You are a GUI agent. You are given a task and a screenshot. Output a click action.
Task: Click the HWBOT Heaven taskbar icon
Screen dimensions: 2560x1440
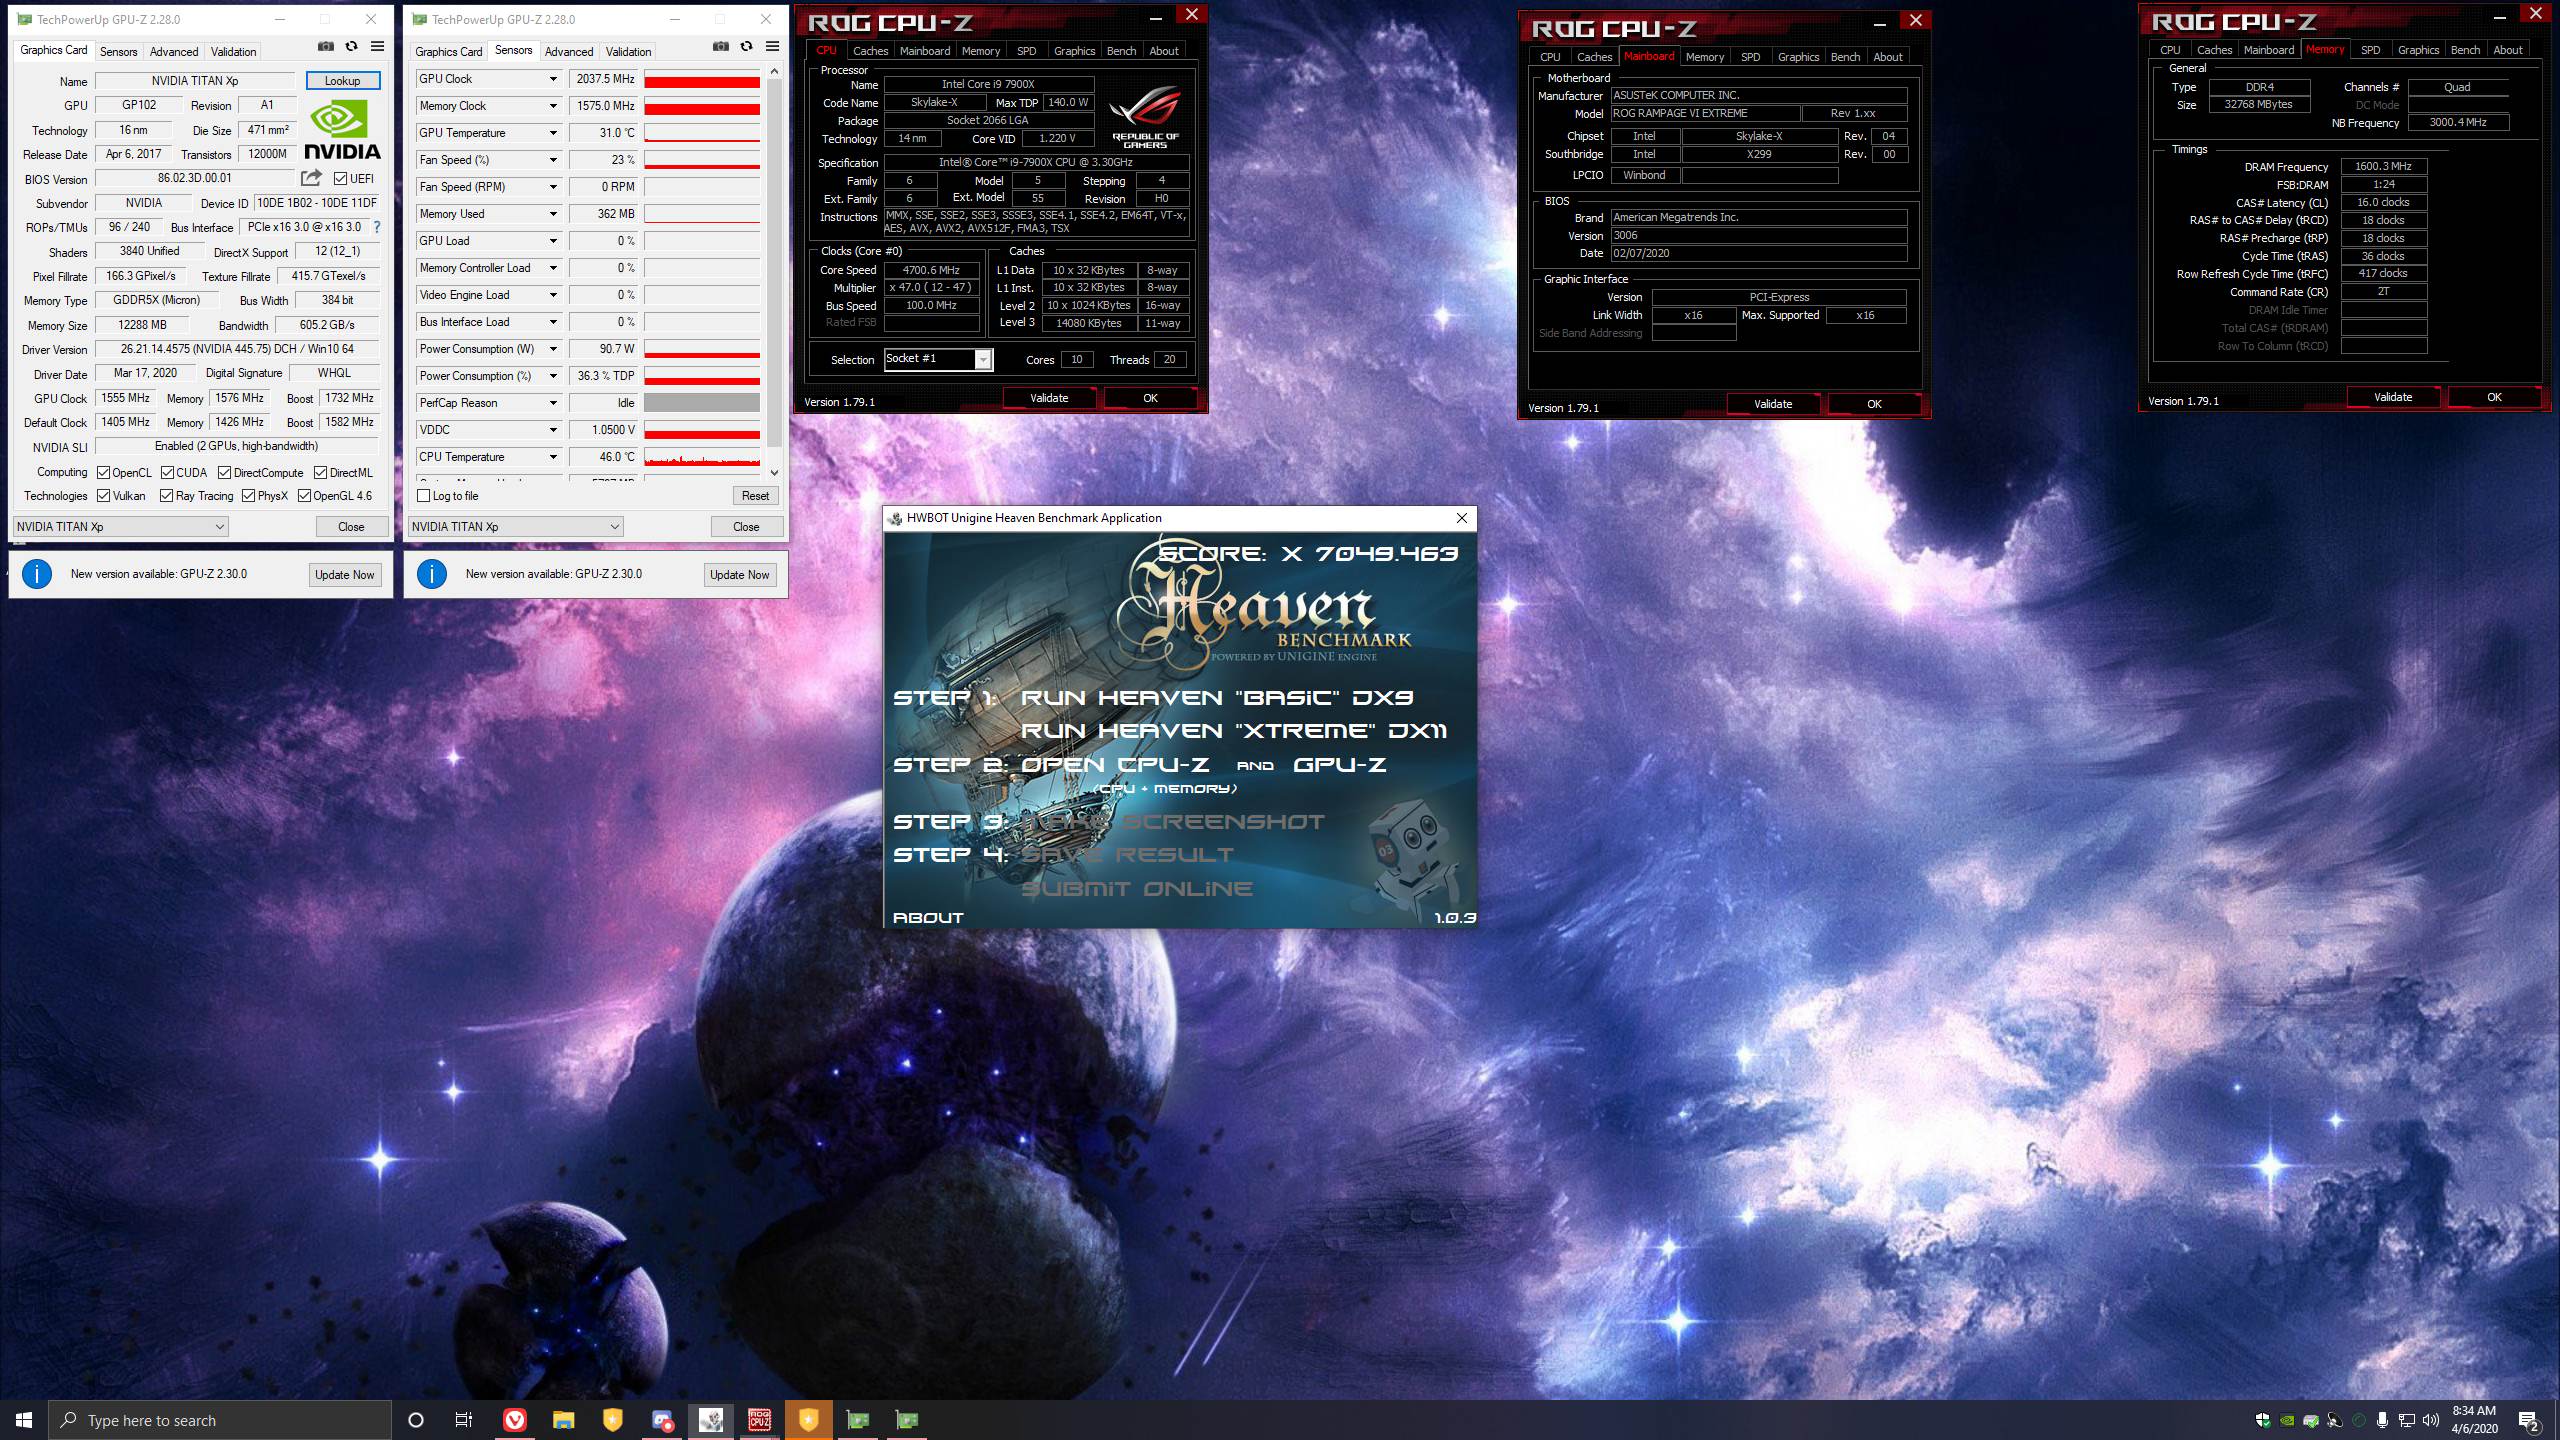pos(710,1420)
